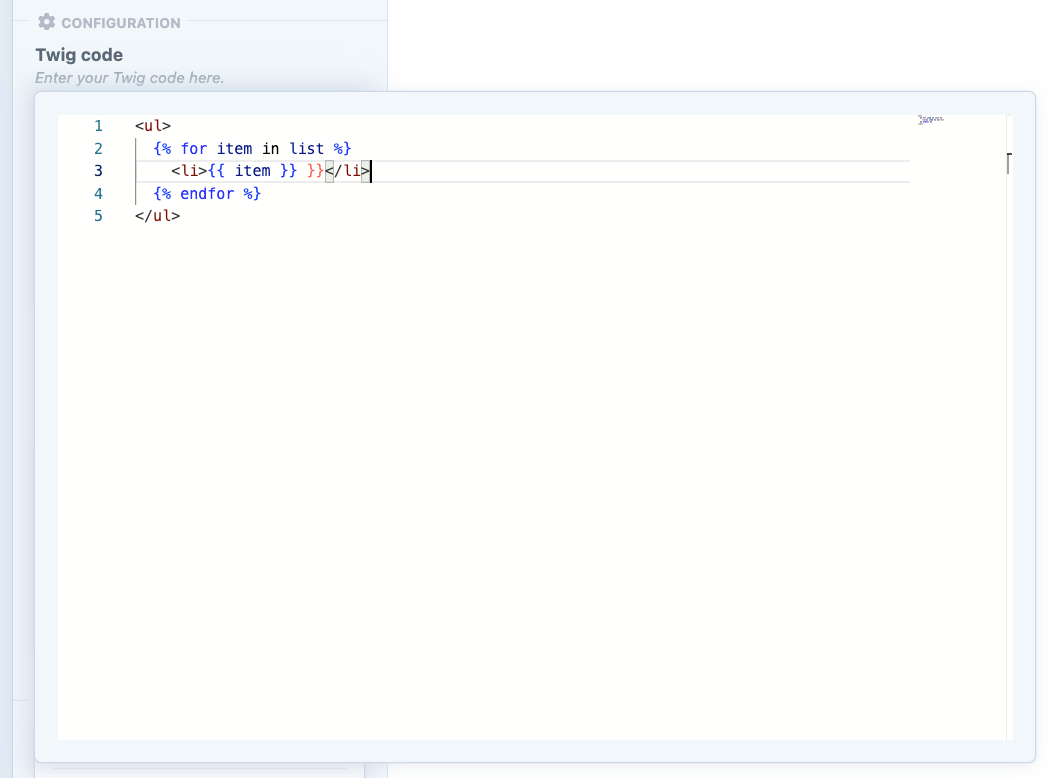Click the Twig code field label
Viewport: 1057px width, 778px height.
click(x=79, y=55)
